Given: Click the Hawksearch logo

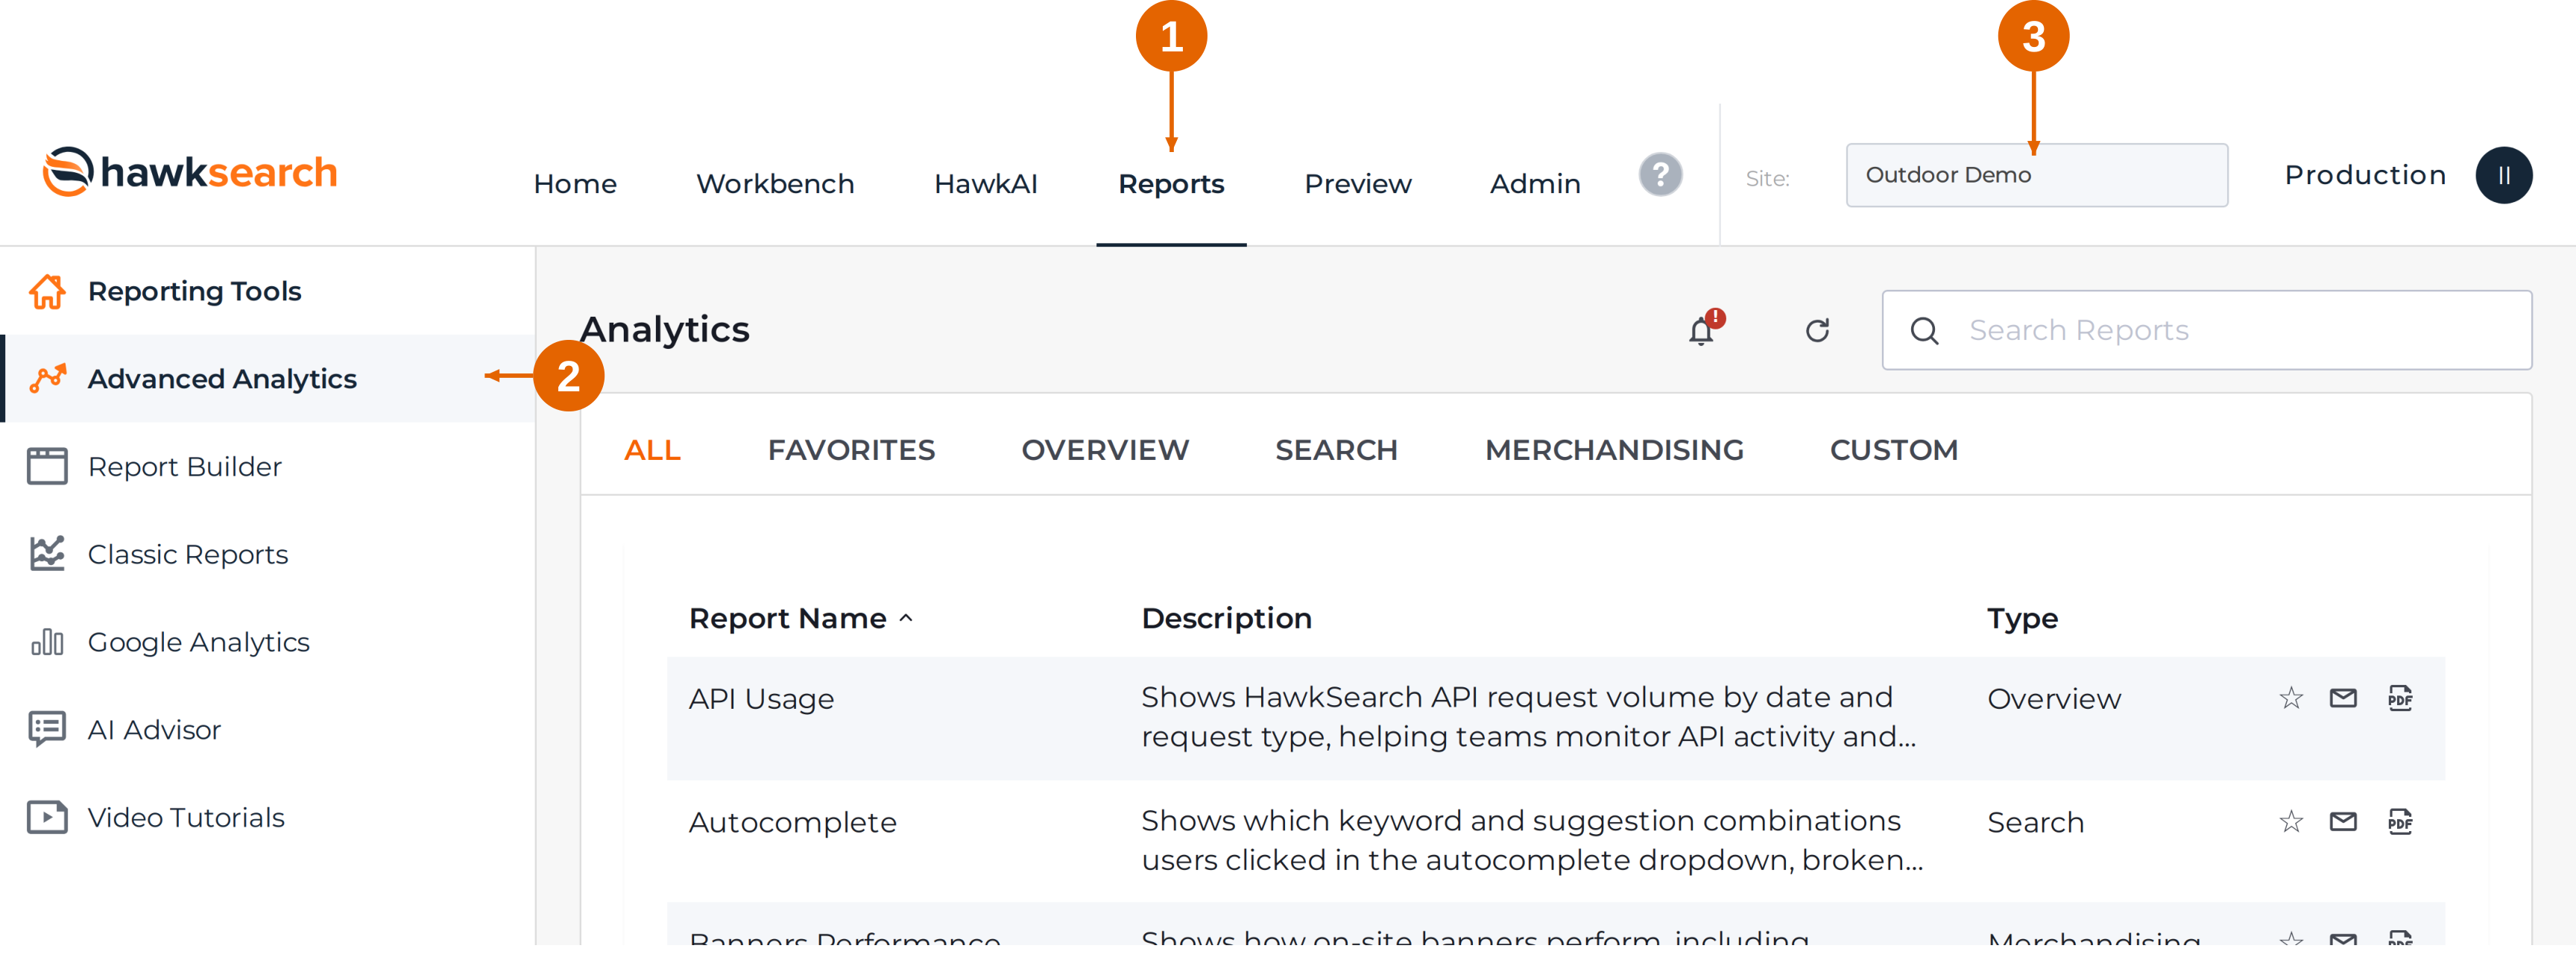Looking at the screenshot, I should [x=190, y=172].
